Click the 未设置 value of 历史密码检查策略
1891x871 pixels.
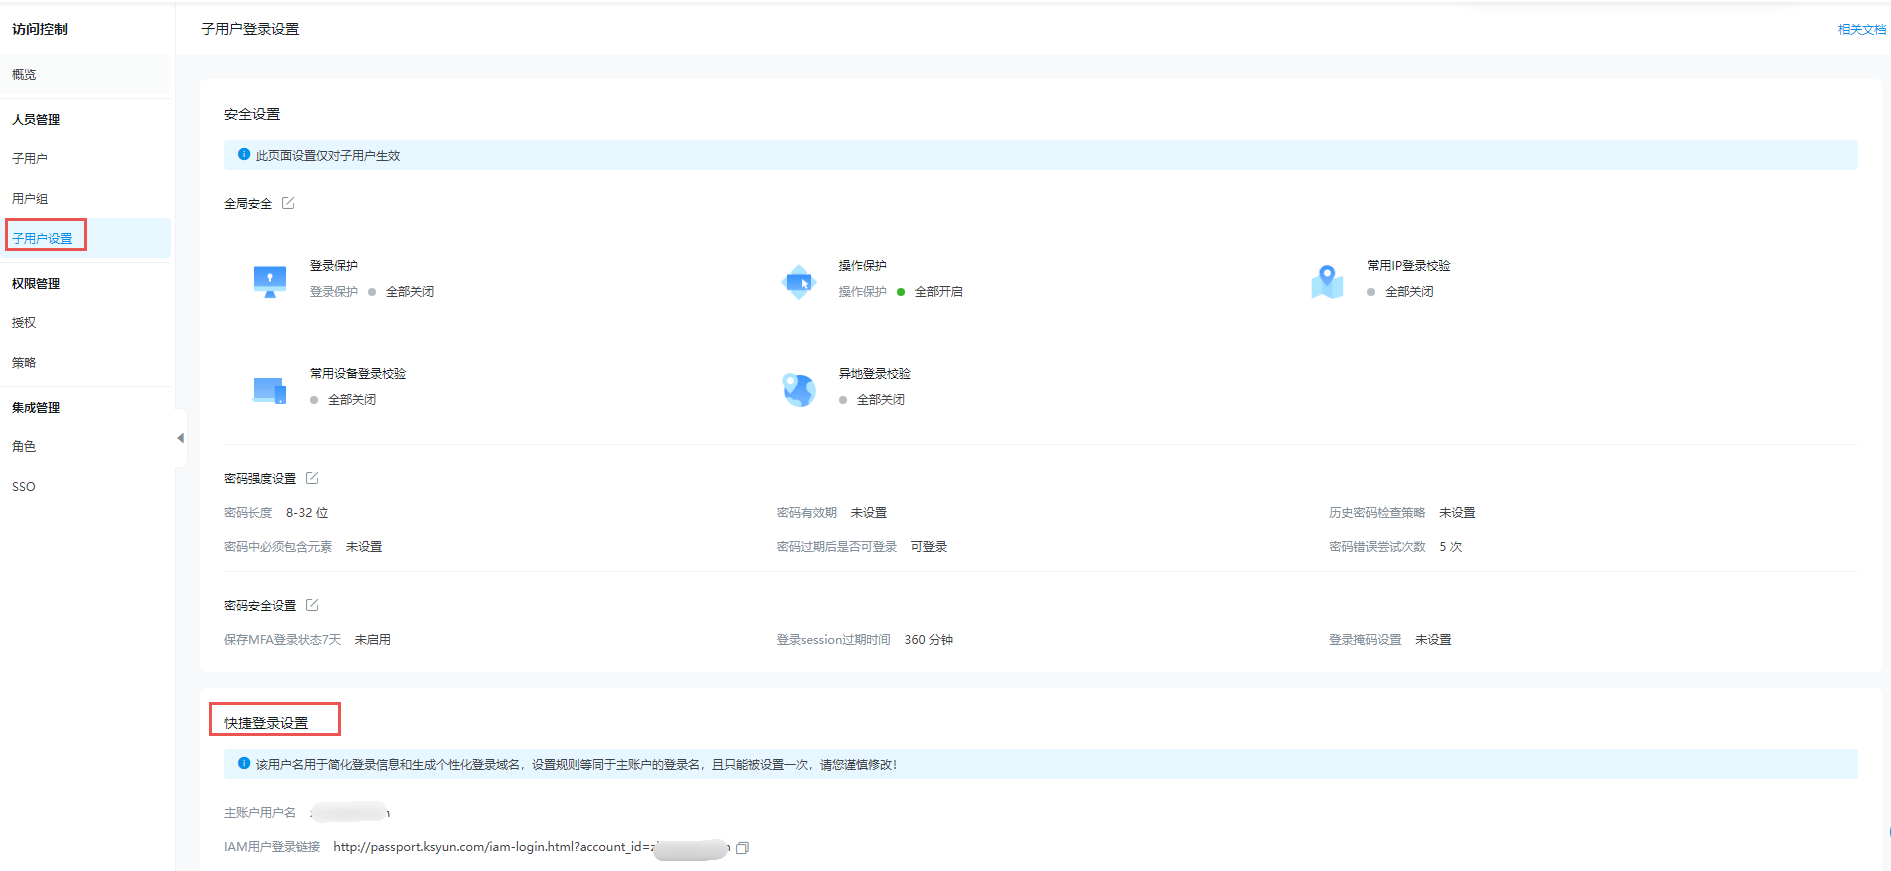[1457, 513]
